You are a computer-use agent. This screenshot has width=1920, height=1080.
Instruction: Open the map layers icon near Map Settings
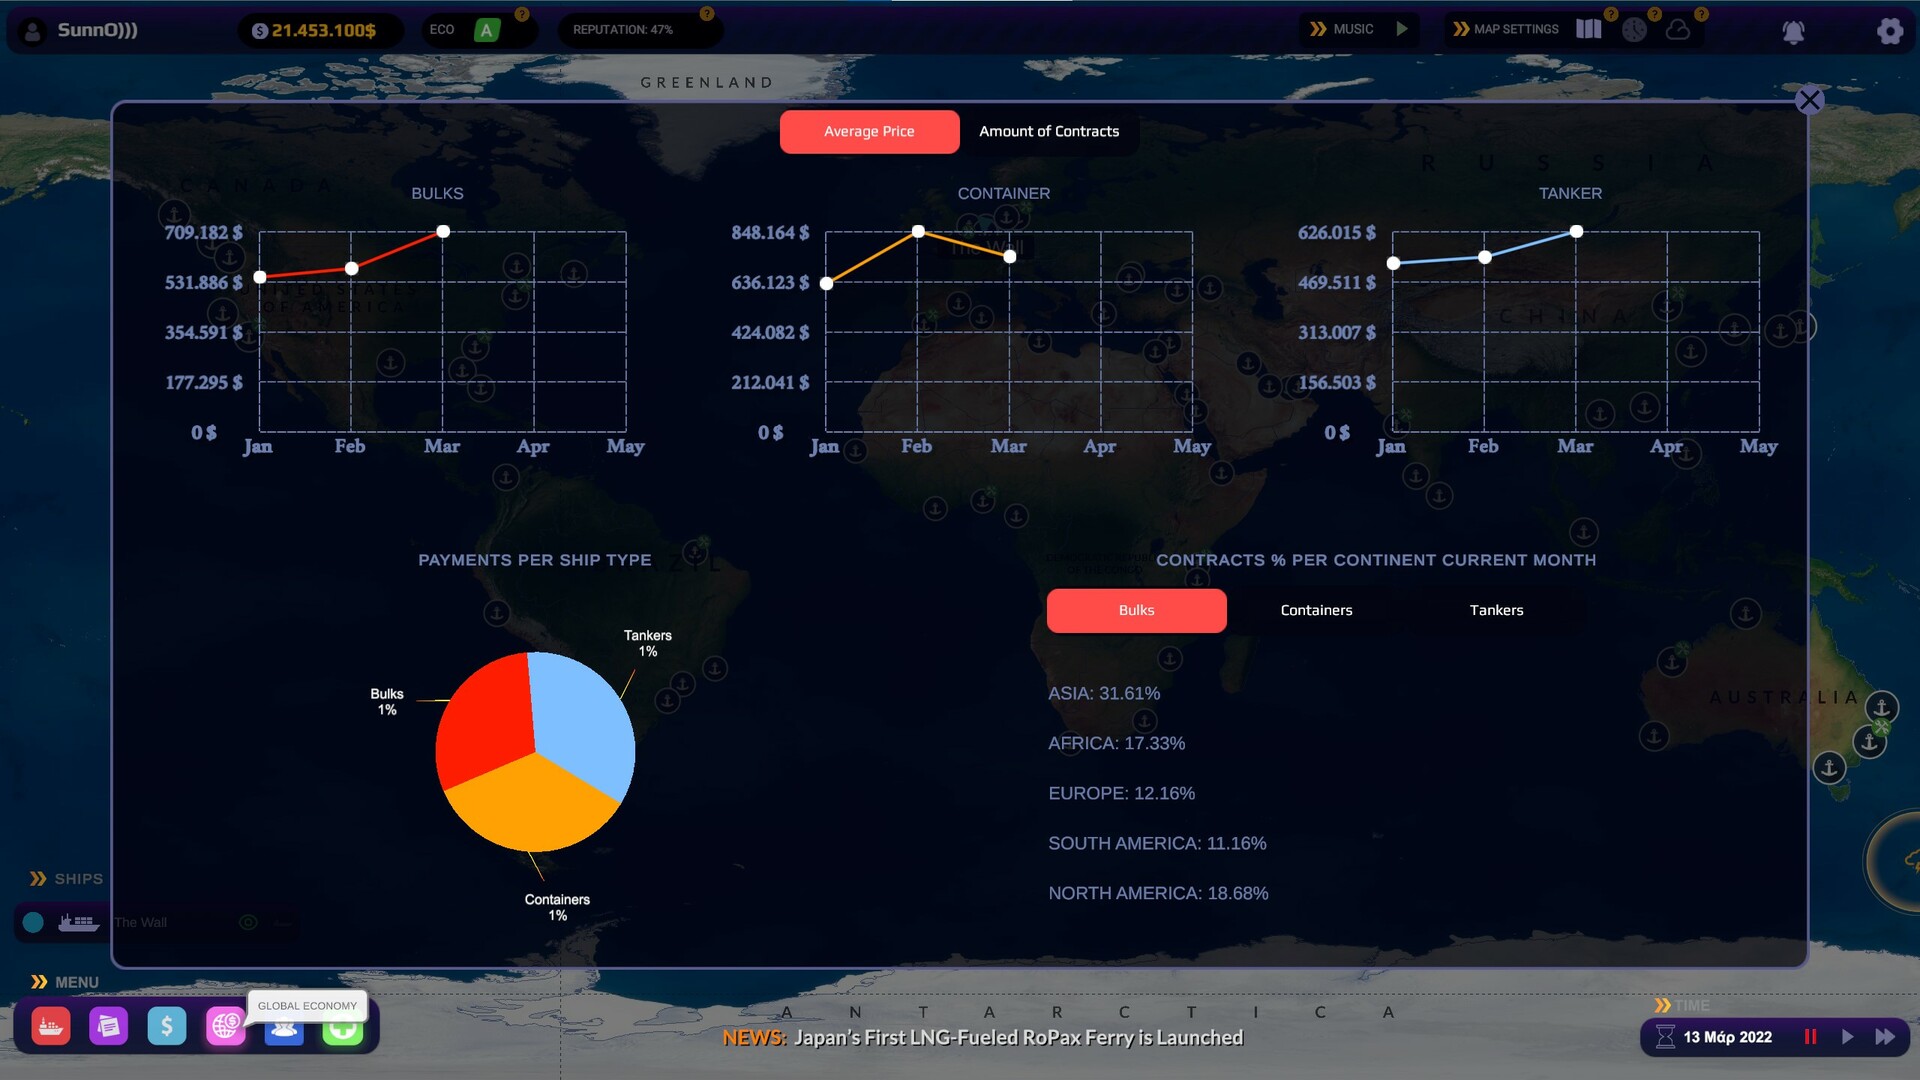tap(1588, 29)
